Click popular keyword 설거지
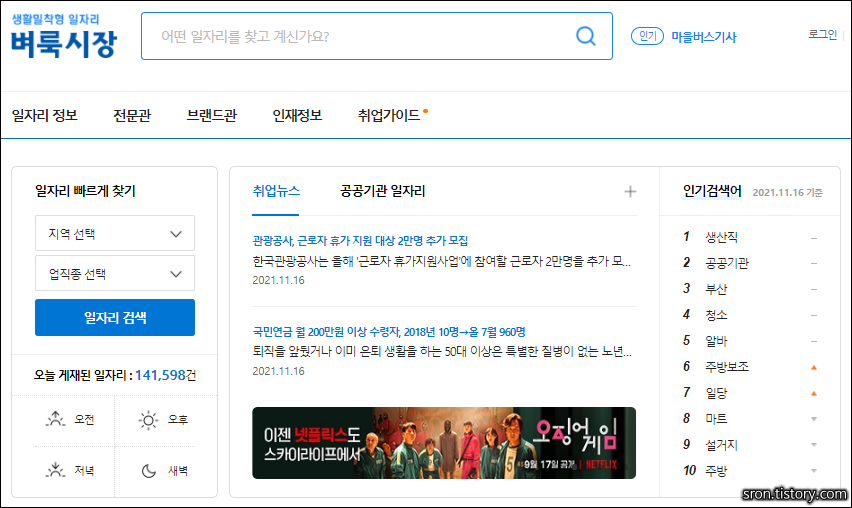 point(721,444)
